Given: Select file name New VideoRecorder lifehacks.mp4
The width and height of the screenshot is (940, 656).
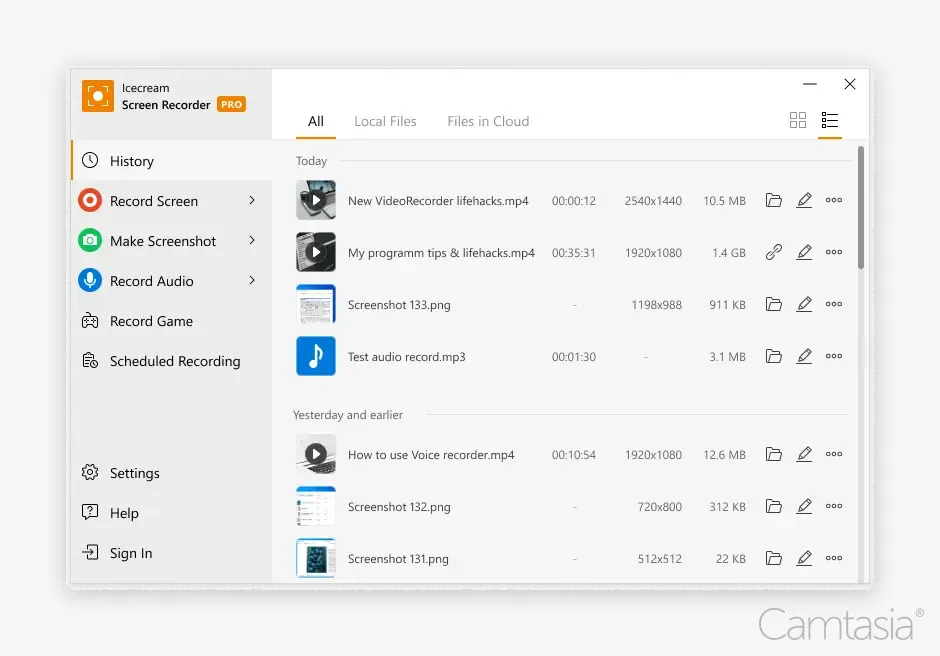Looking at the screenshot, I should (438, 201).
